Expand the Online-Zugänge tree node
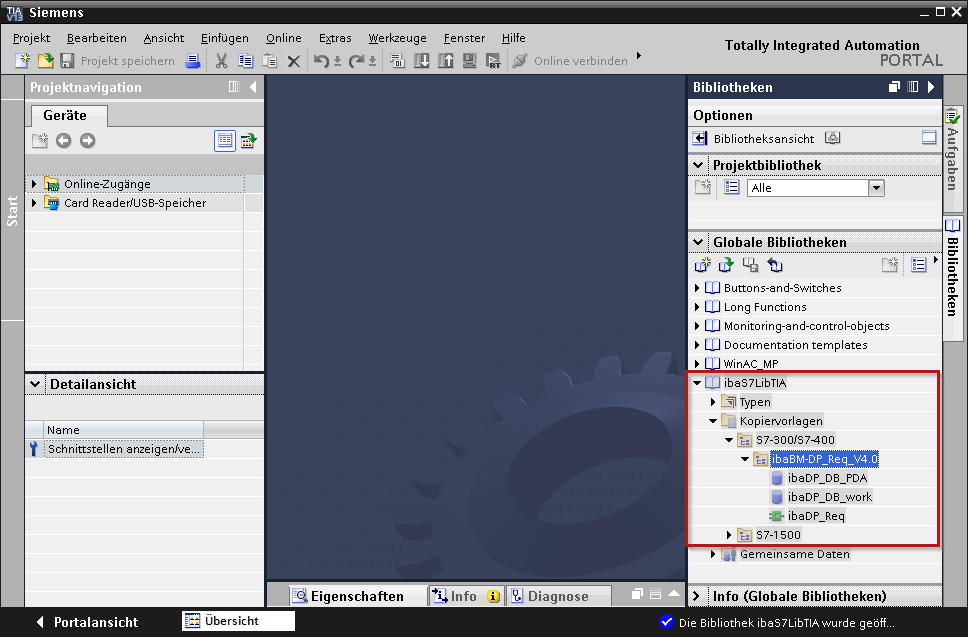968x637 pixels. 34,184
